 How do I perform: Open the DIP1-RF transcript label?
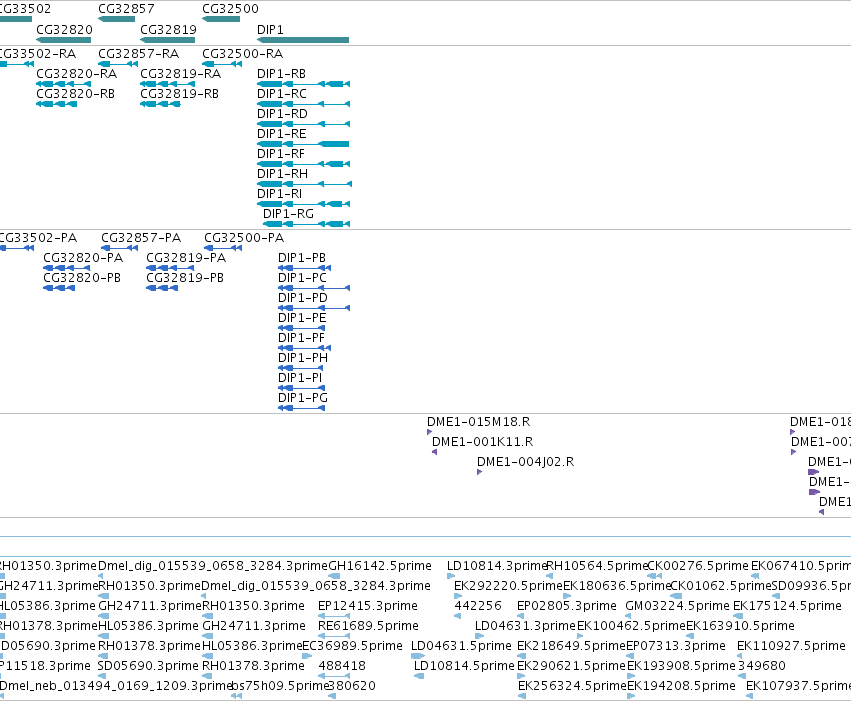click(x=281, y=154)
